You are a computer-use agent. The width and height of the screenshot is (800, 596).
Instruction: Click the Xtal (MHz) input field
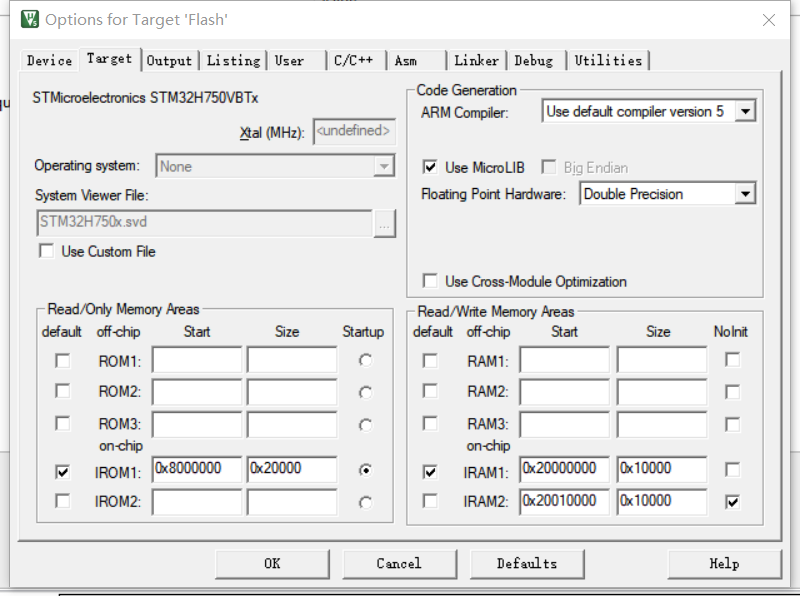(354, 132)
